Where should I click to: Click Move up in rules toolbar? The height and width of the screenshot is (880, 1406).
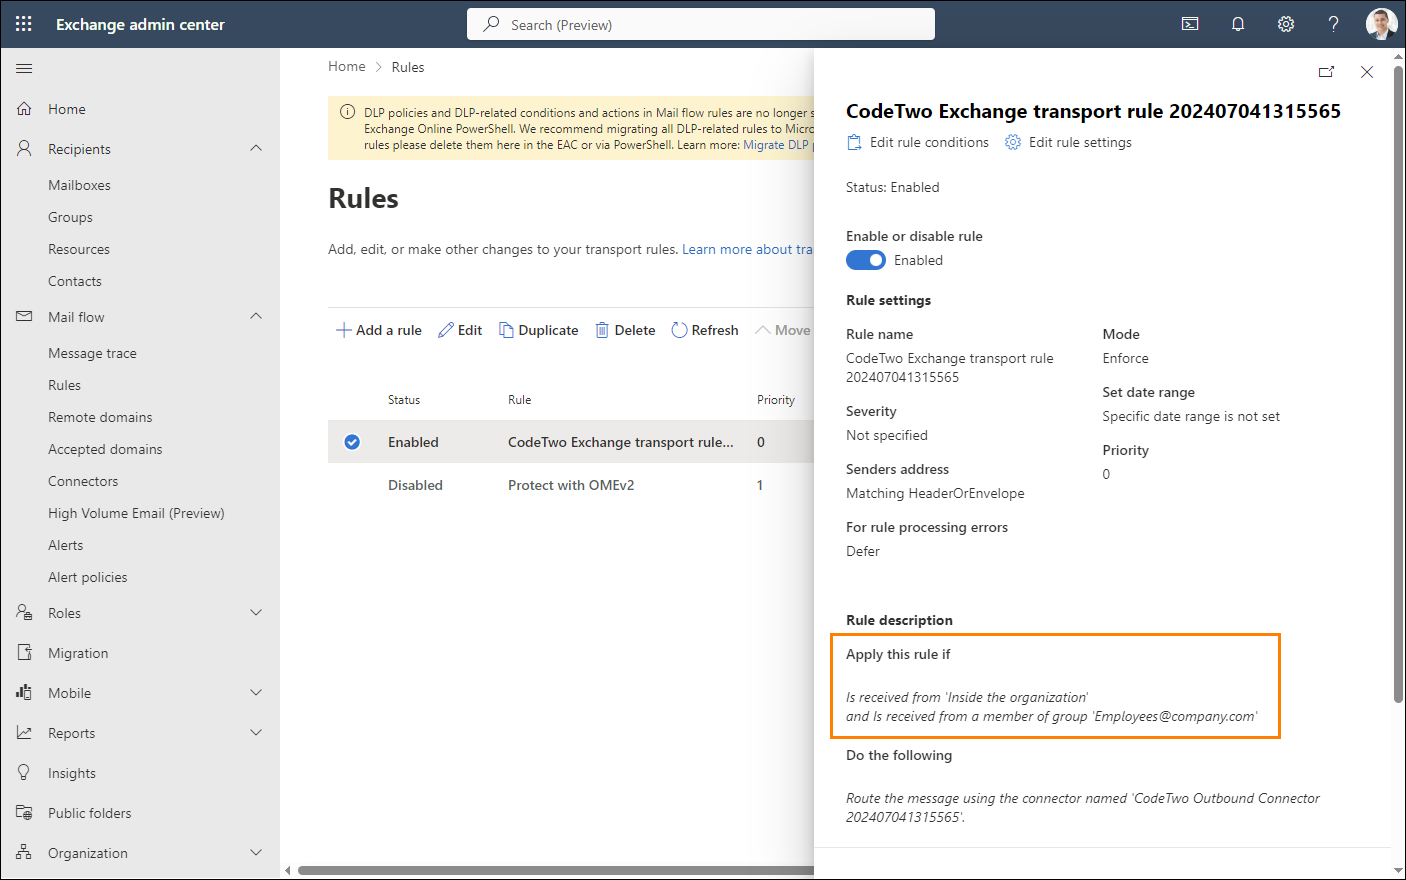point(783,330)
